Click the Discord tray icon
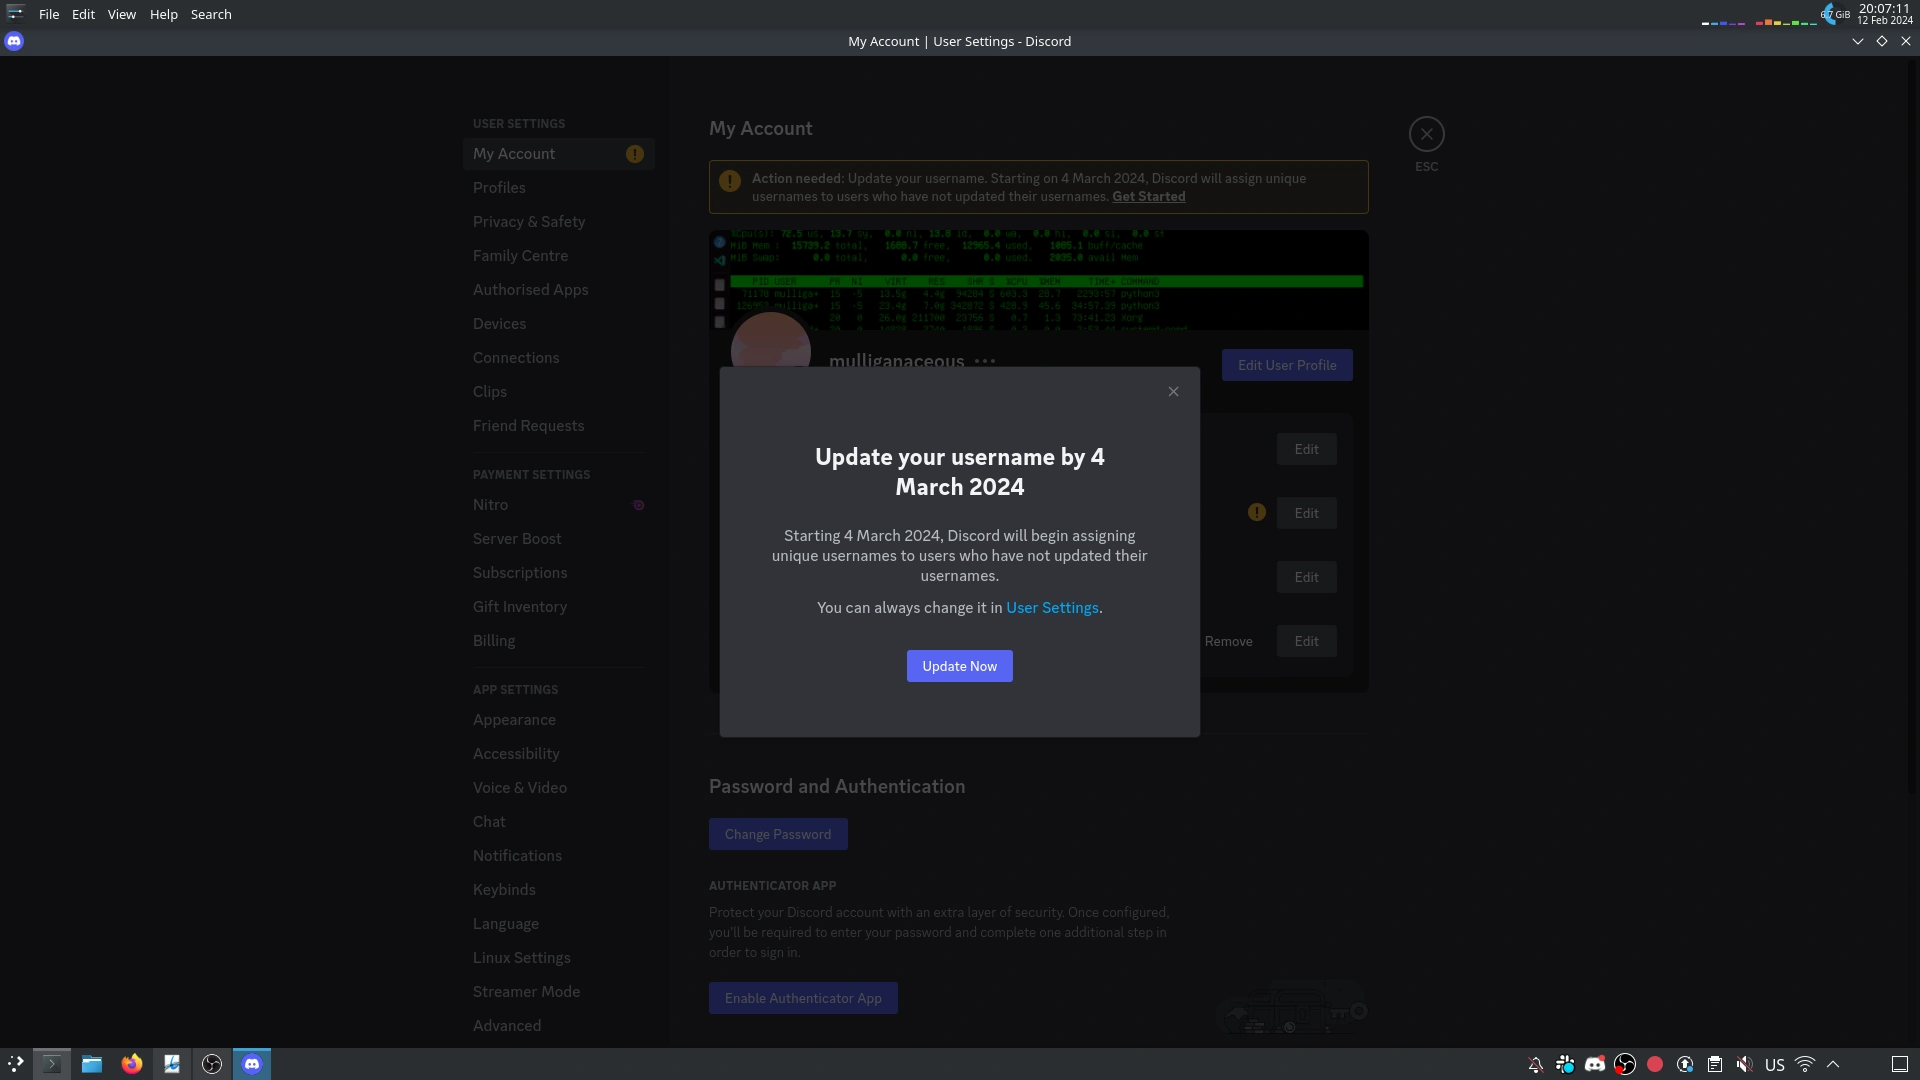Screen dimensions: 1920x1080 (1595, 1064)
